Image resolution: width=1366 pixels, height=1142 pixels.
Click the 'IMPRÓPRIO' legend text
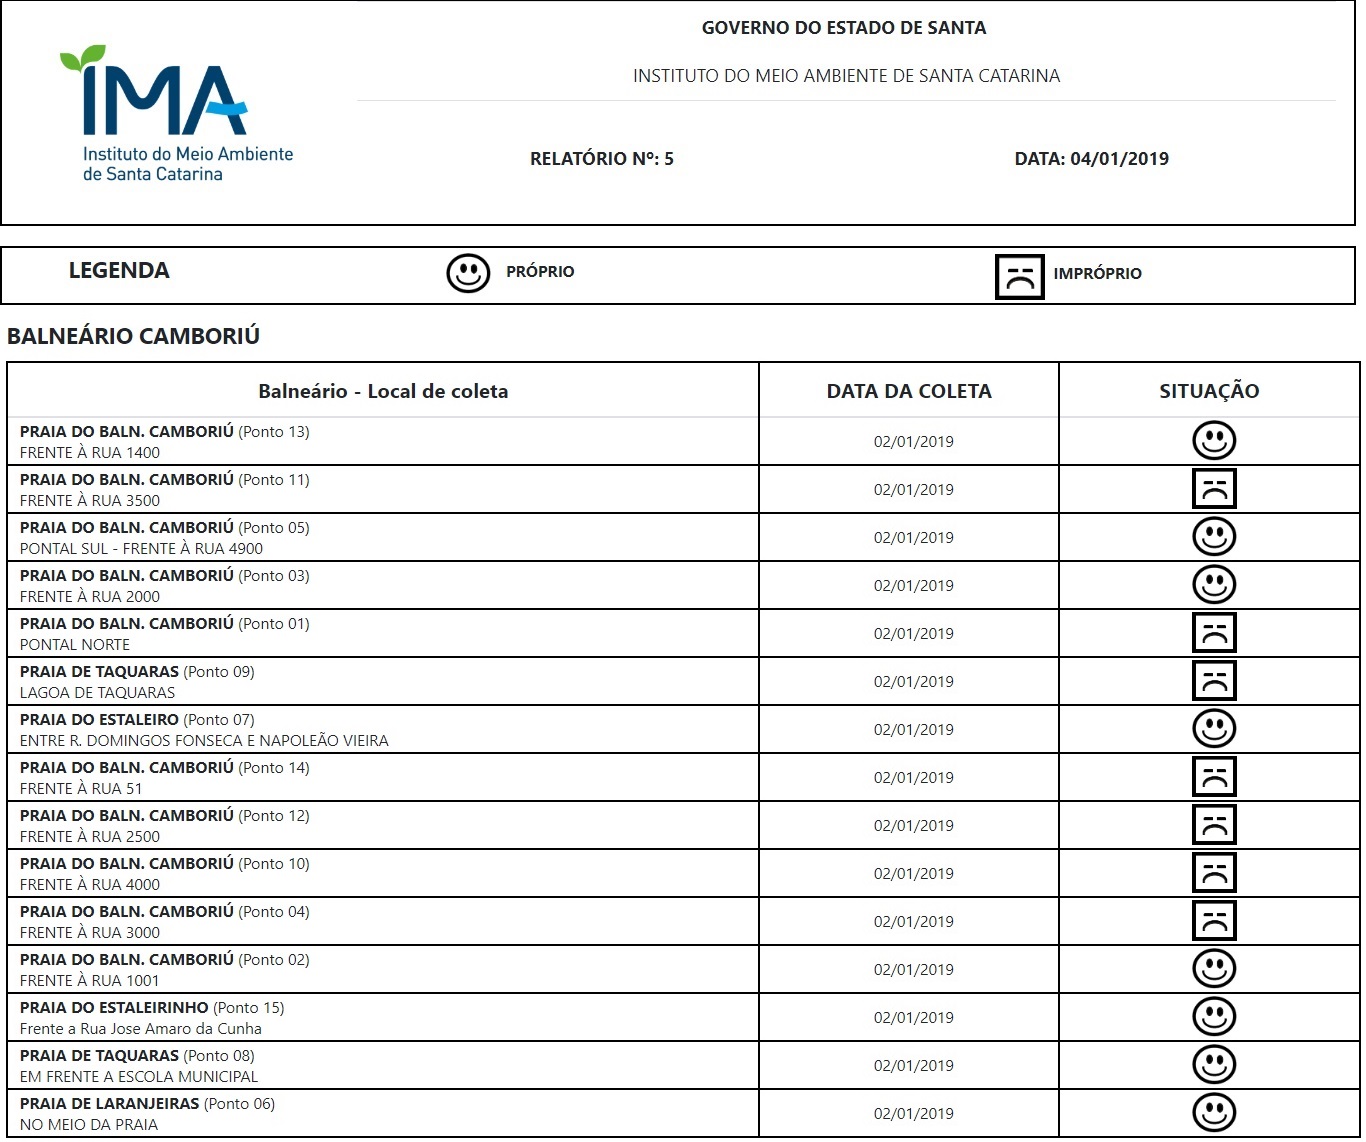(1097, 273)
